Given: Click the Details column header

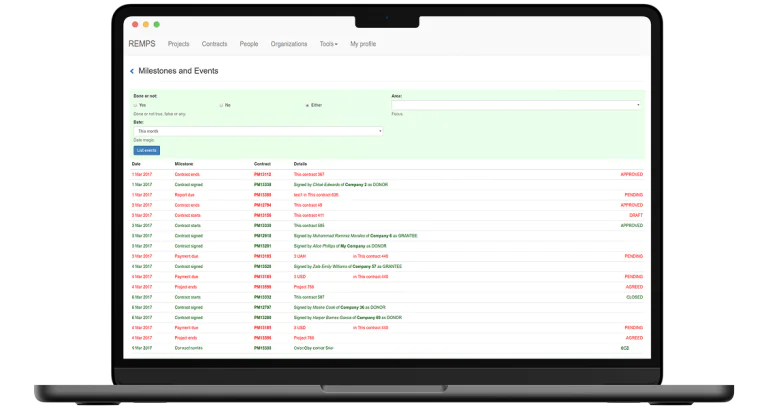Looking at the screenshot, I should (300, 164).
